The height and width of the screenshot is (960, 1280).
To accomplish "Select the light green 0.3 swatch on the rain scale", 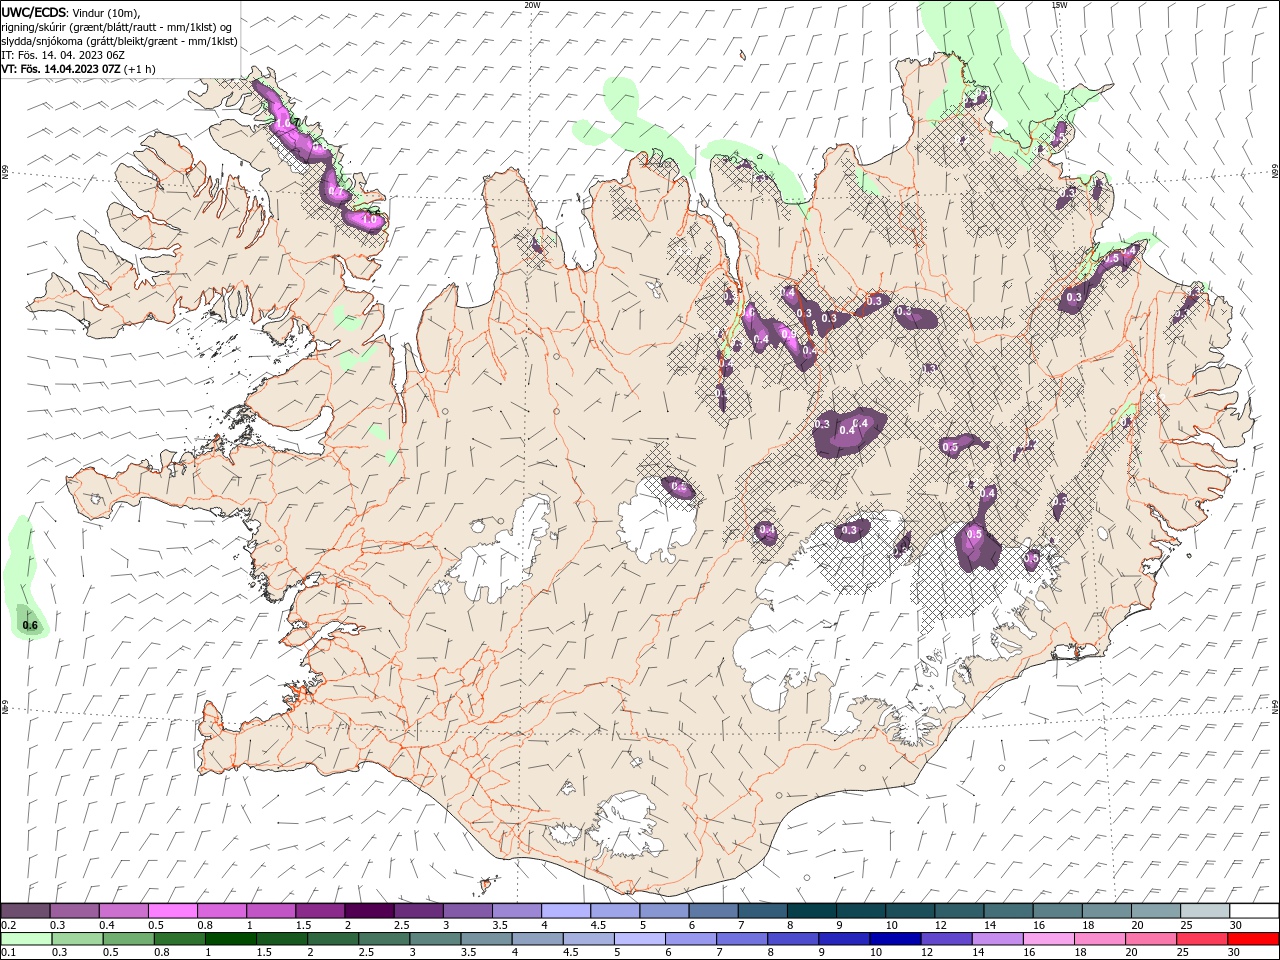I will click(77, 939).
